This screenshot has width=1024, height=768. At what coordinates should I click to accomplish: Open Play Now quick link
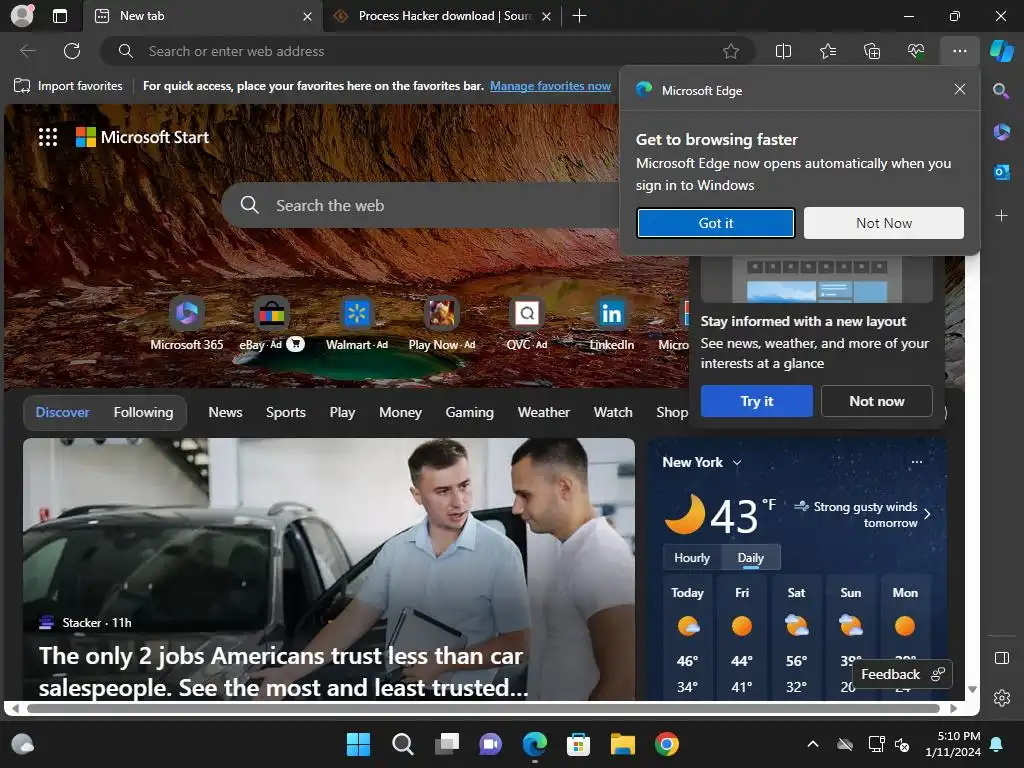coord(441,323)
